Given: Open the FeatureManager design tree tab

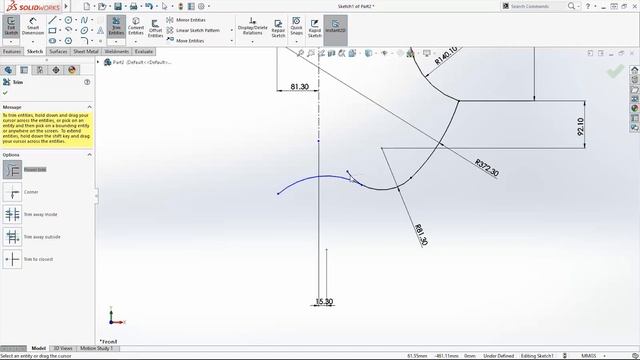Looking at the screenshot, I should (8, 70).
